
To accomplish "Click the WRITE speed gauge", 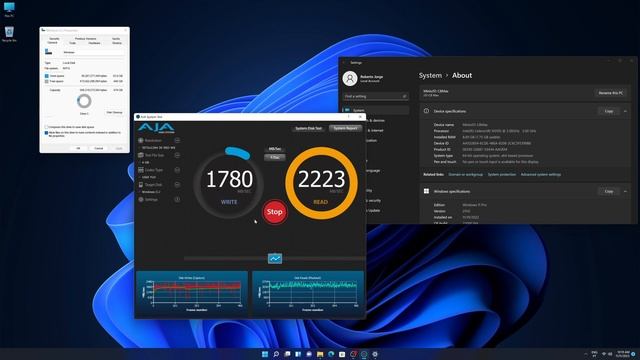I will [x=229, y=182].
